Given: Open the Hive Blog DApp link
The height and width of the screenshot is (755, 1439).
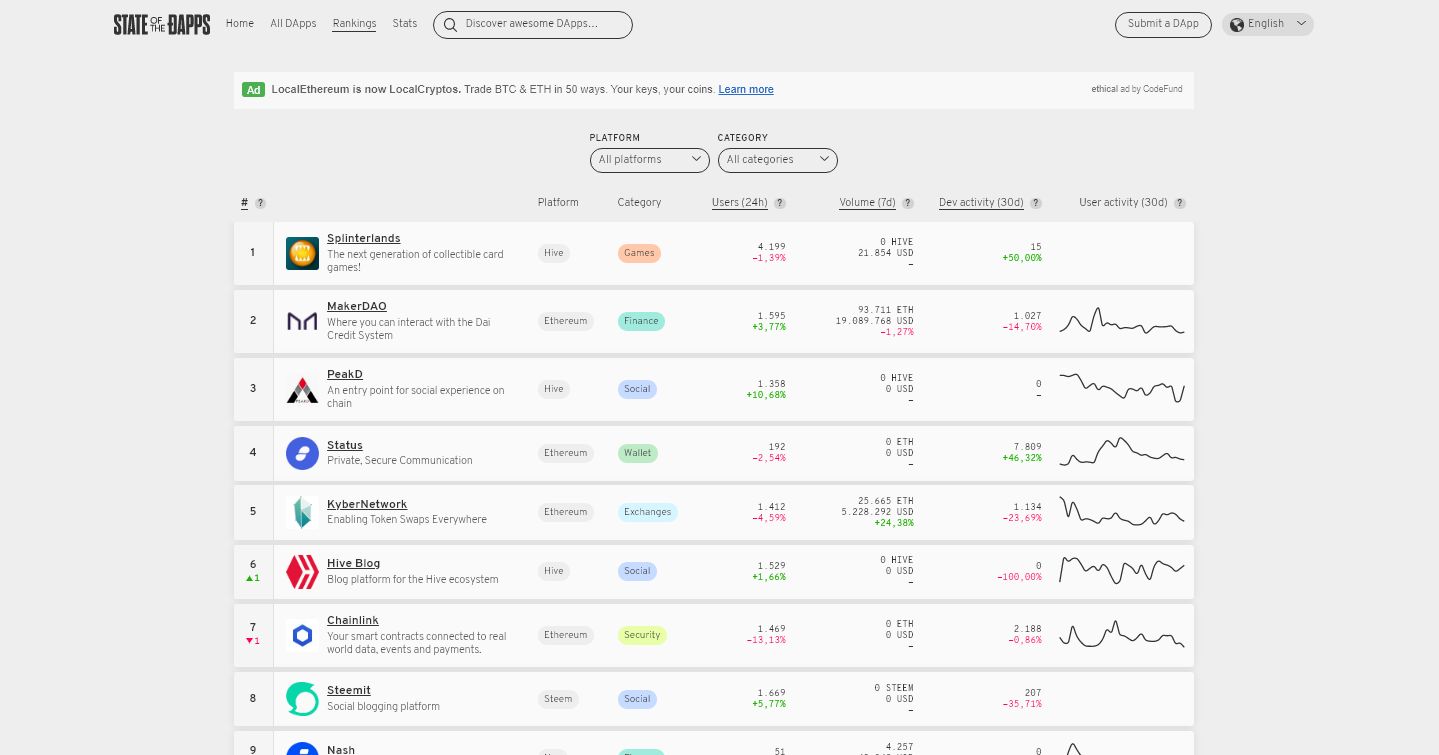Looking at the screenshot, I should point(354,563).
